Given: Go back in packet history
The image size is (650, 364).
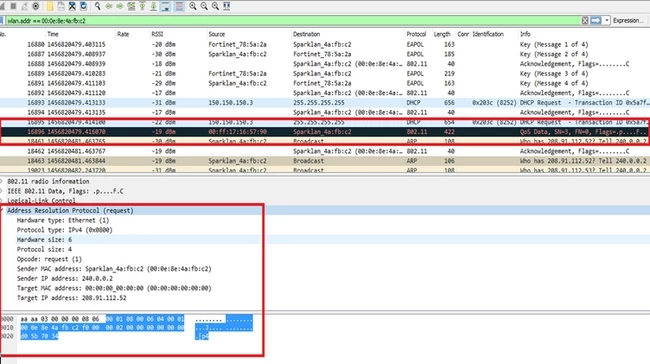Looking at the screenshot, I should 109,6.
